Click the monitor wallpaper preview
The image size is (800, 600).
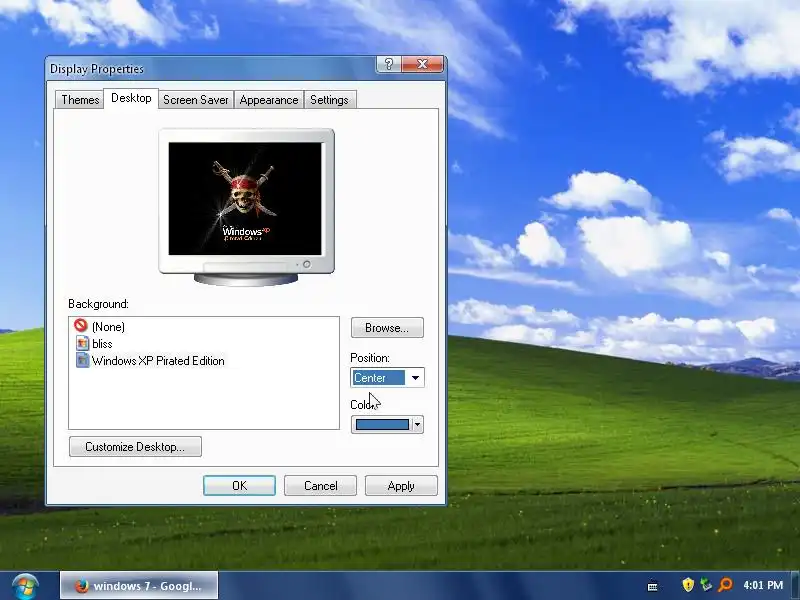click(x=245, y=198)
